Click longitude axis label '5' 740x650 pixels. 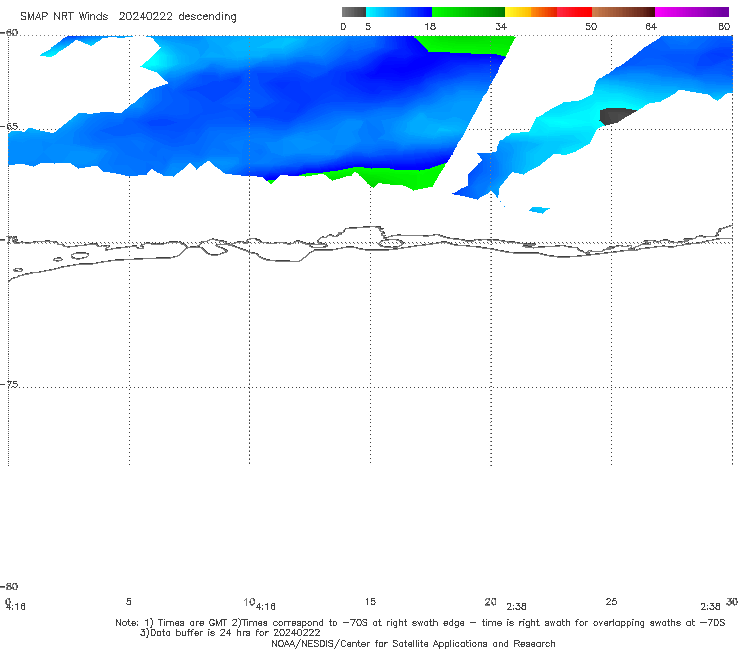coord(128,601)
